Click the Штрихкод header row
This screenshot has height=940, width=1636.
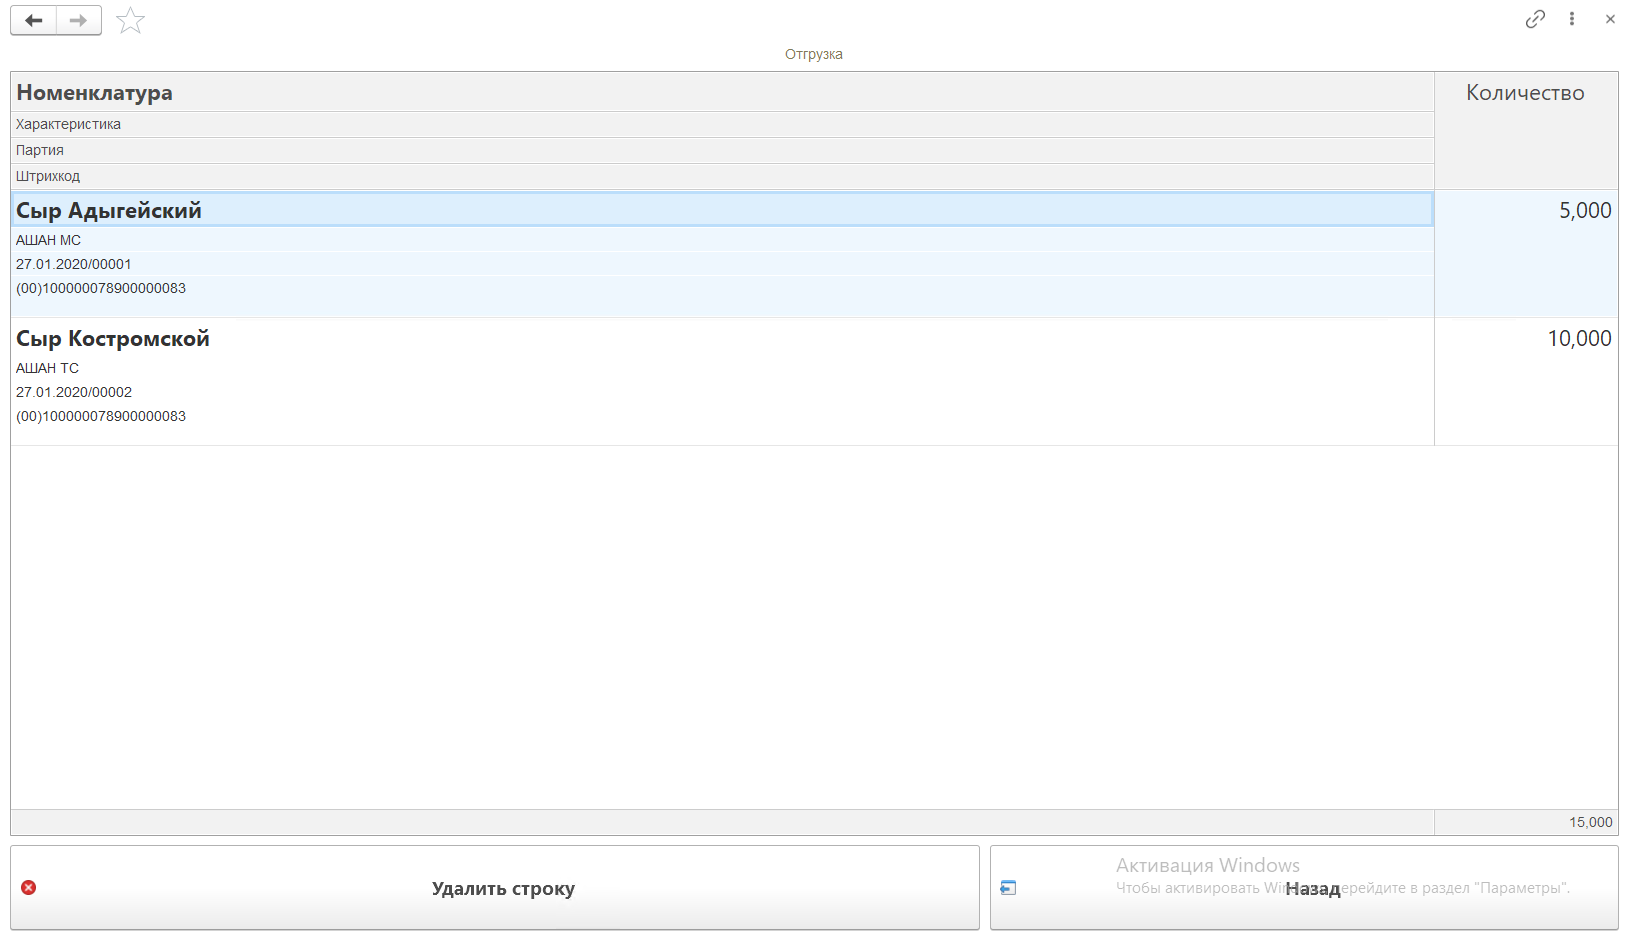tap(48, 176)
